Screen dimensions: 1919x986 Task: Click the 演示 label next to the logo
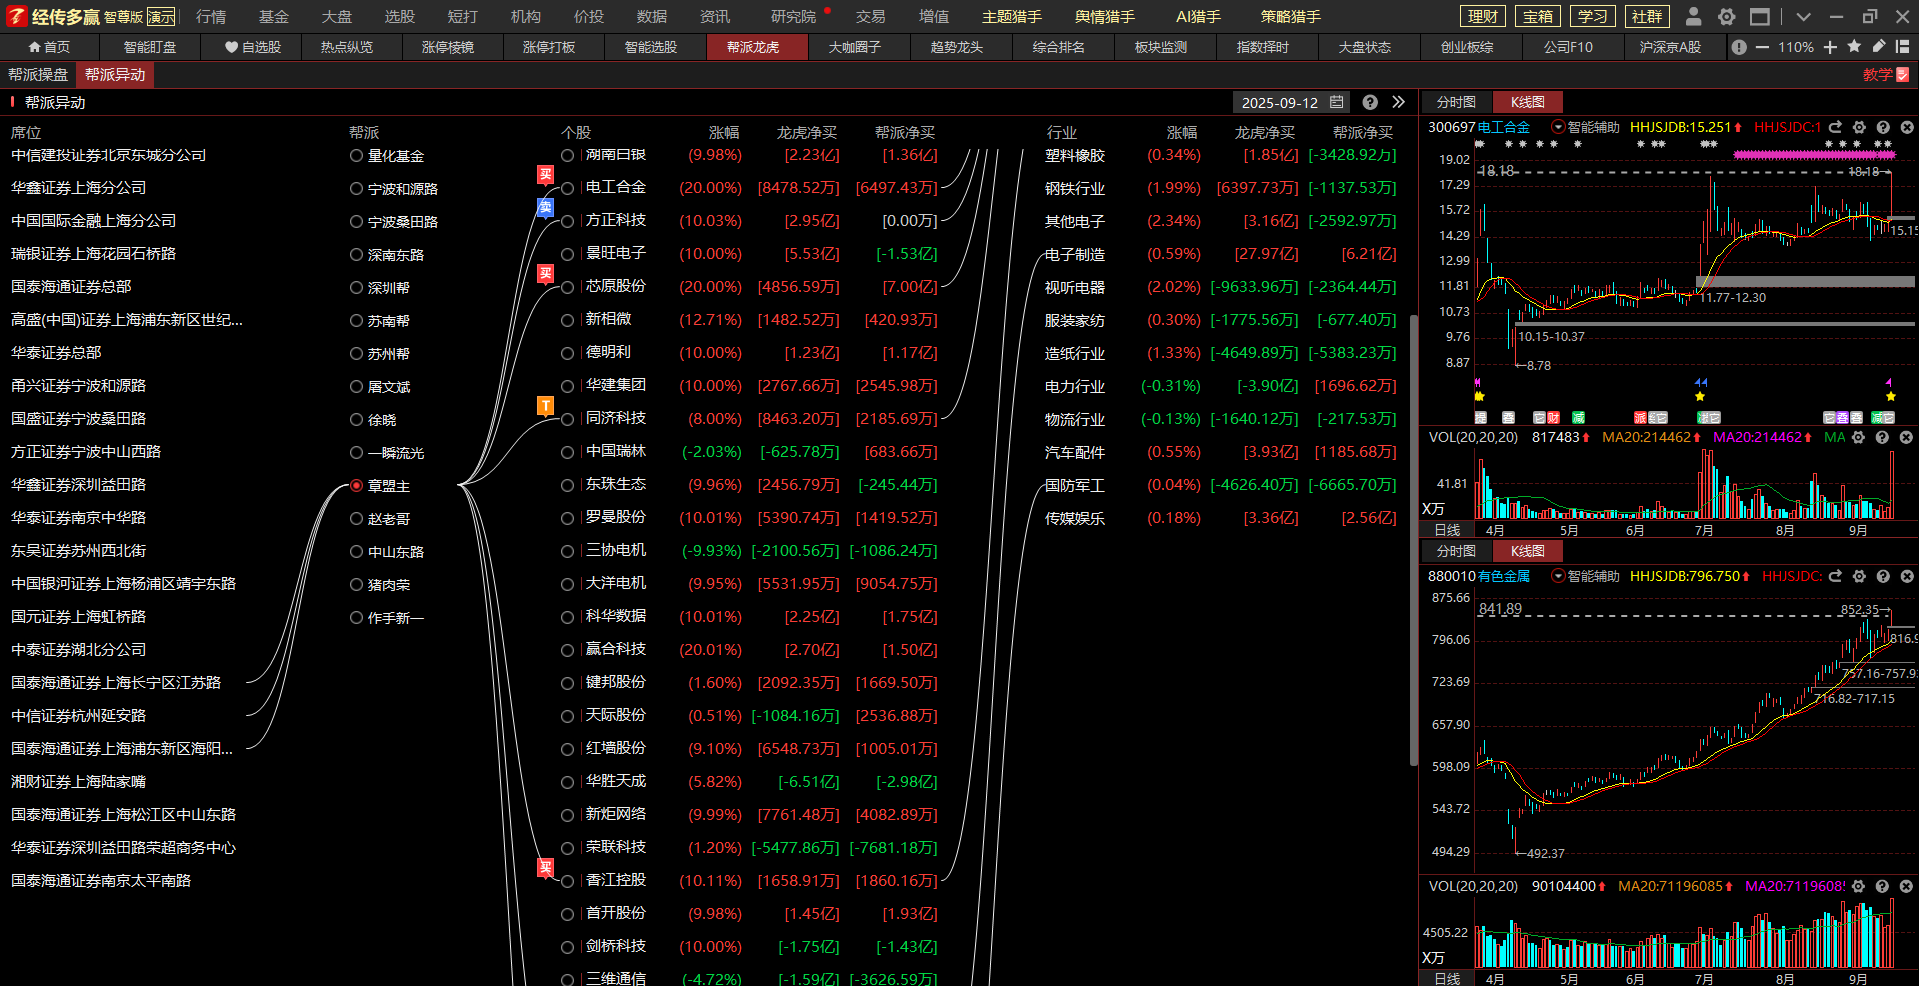pyautogui.click(x=161, y=17)
